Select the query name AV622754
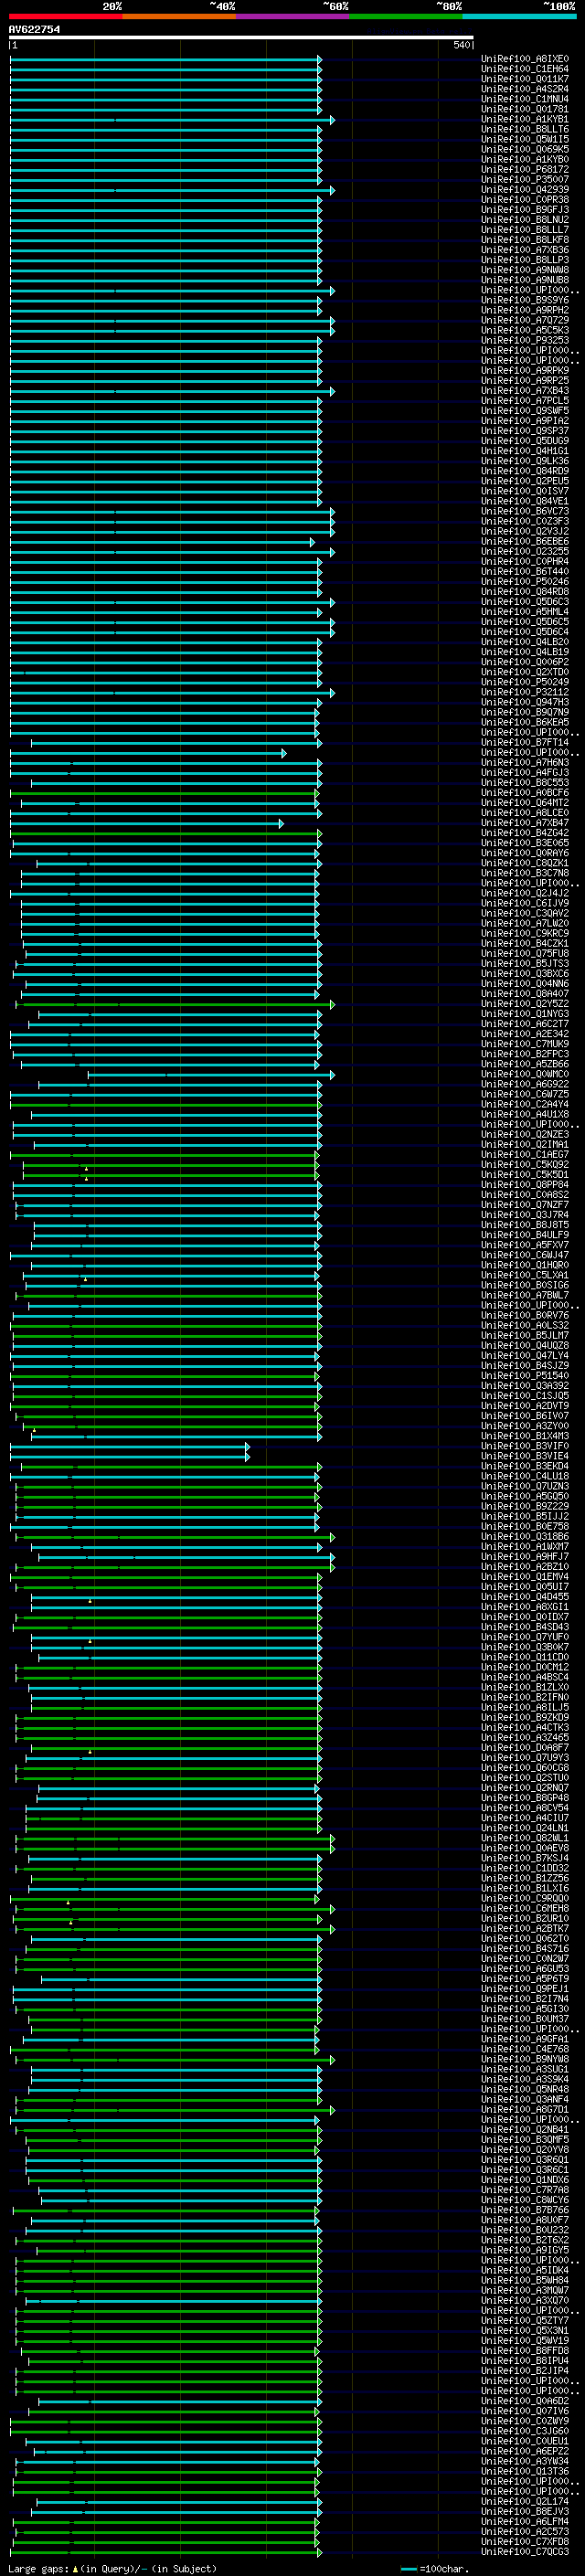Image resolution: width=585 pixels, height=2576 pixels. click(34, 29)
